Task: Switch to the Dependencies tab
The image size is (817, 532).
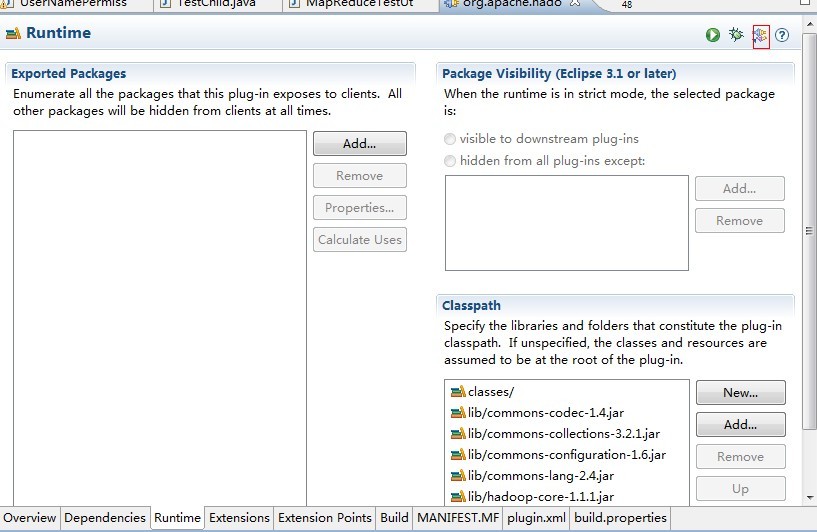Action: (x=104, y=518)
